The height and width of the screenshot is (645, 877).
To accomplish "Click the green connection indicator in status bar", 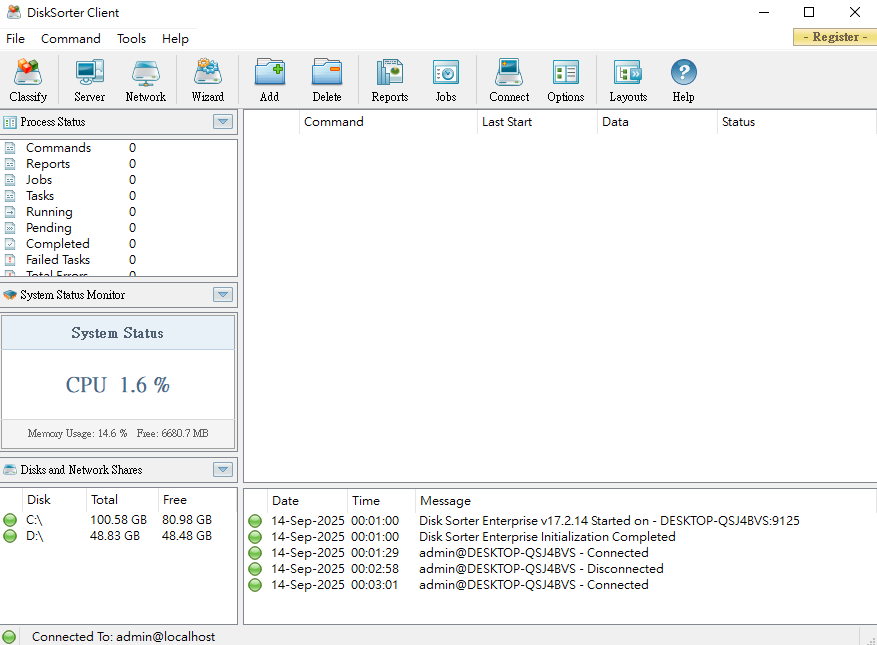I will click(x=10, y=637).
